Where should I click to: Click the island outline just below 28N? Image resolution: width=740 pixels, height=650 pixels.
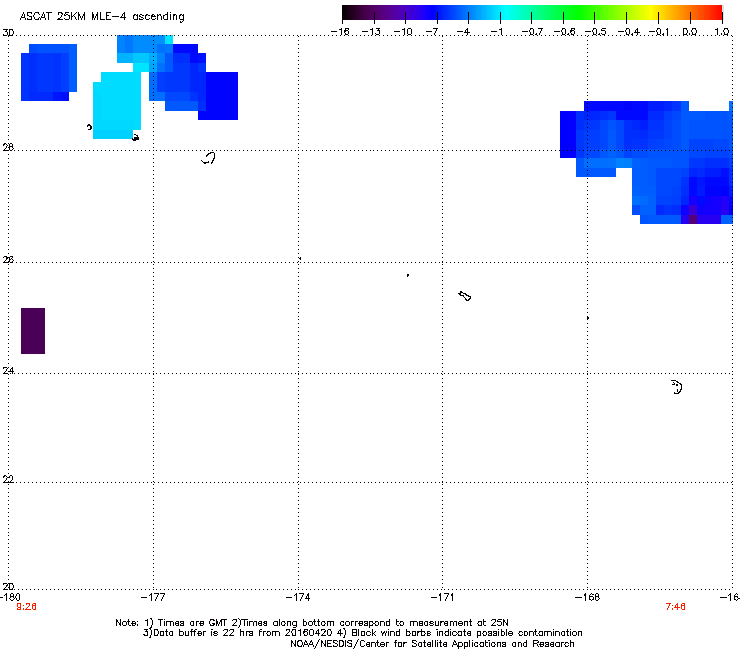click(209, 158)
